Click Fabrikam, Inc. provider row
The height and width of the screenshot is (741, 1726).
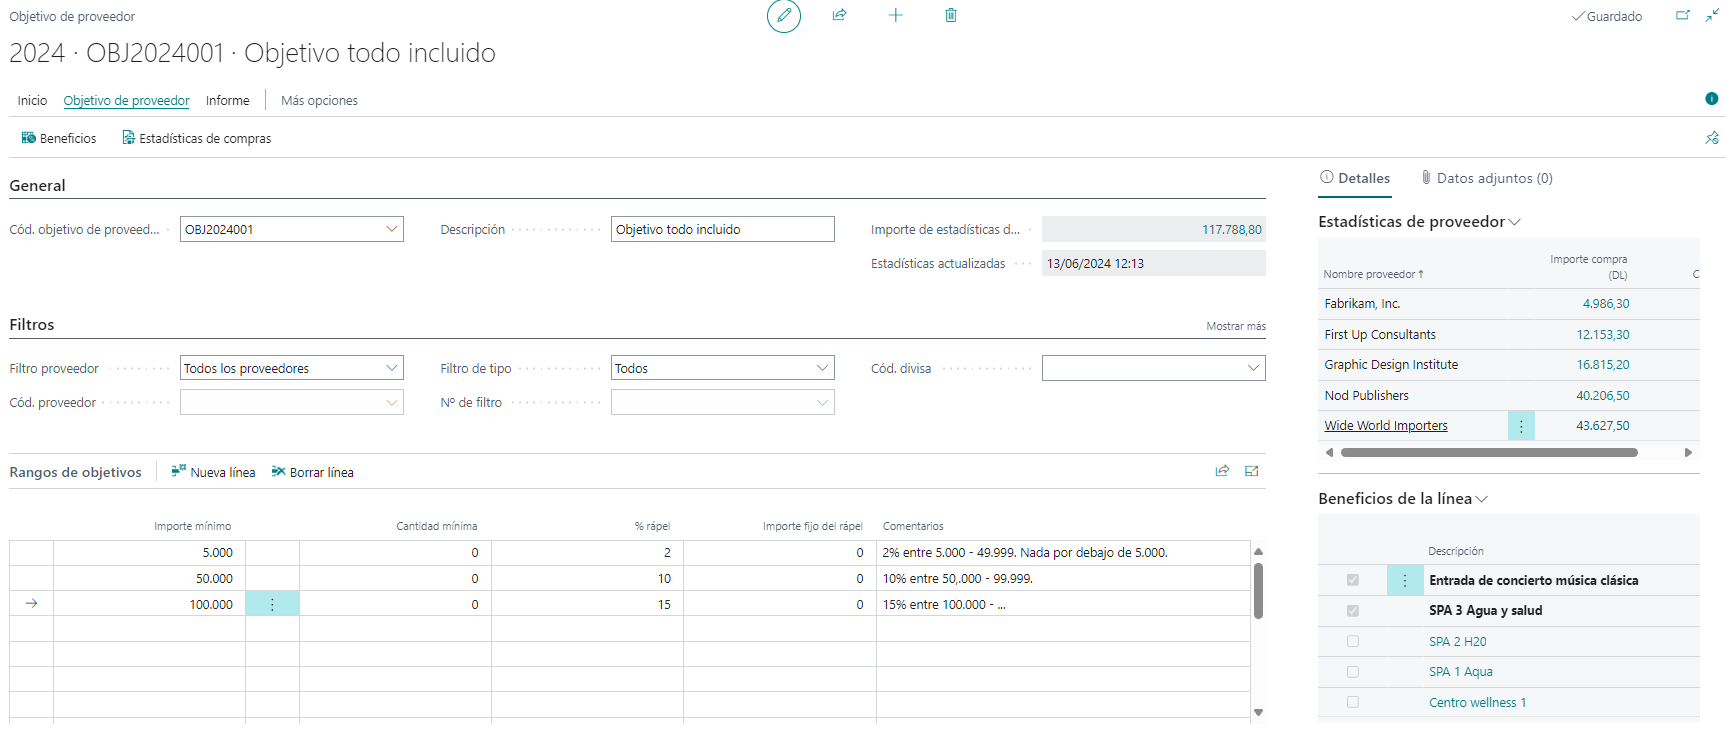click(1509, 304)
